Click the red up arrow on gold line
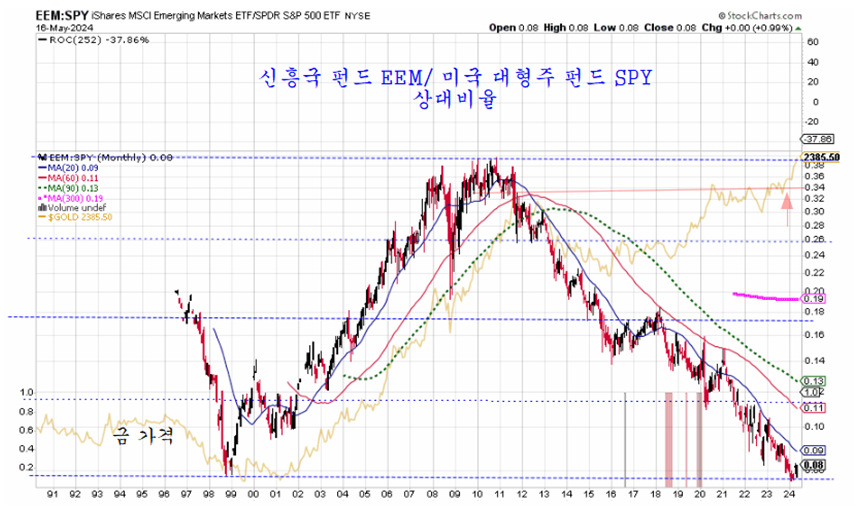Viewport: 857px width, 518px height. 788,201
